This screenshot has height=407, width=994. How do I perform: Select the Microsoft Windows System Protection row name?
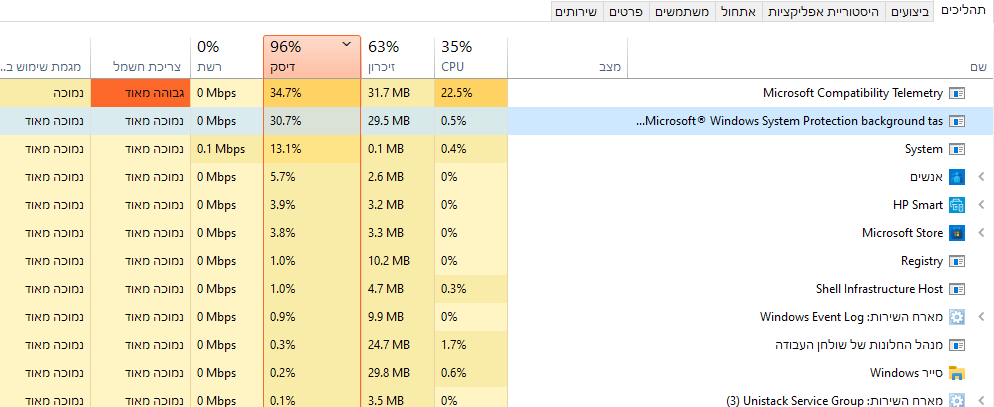(789, 121)
